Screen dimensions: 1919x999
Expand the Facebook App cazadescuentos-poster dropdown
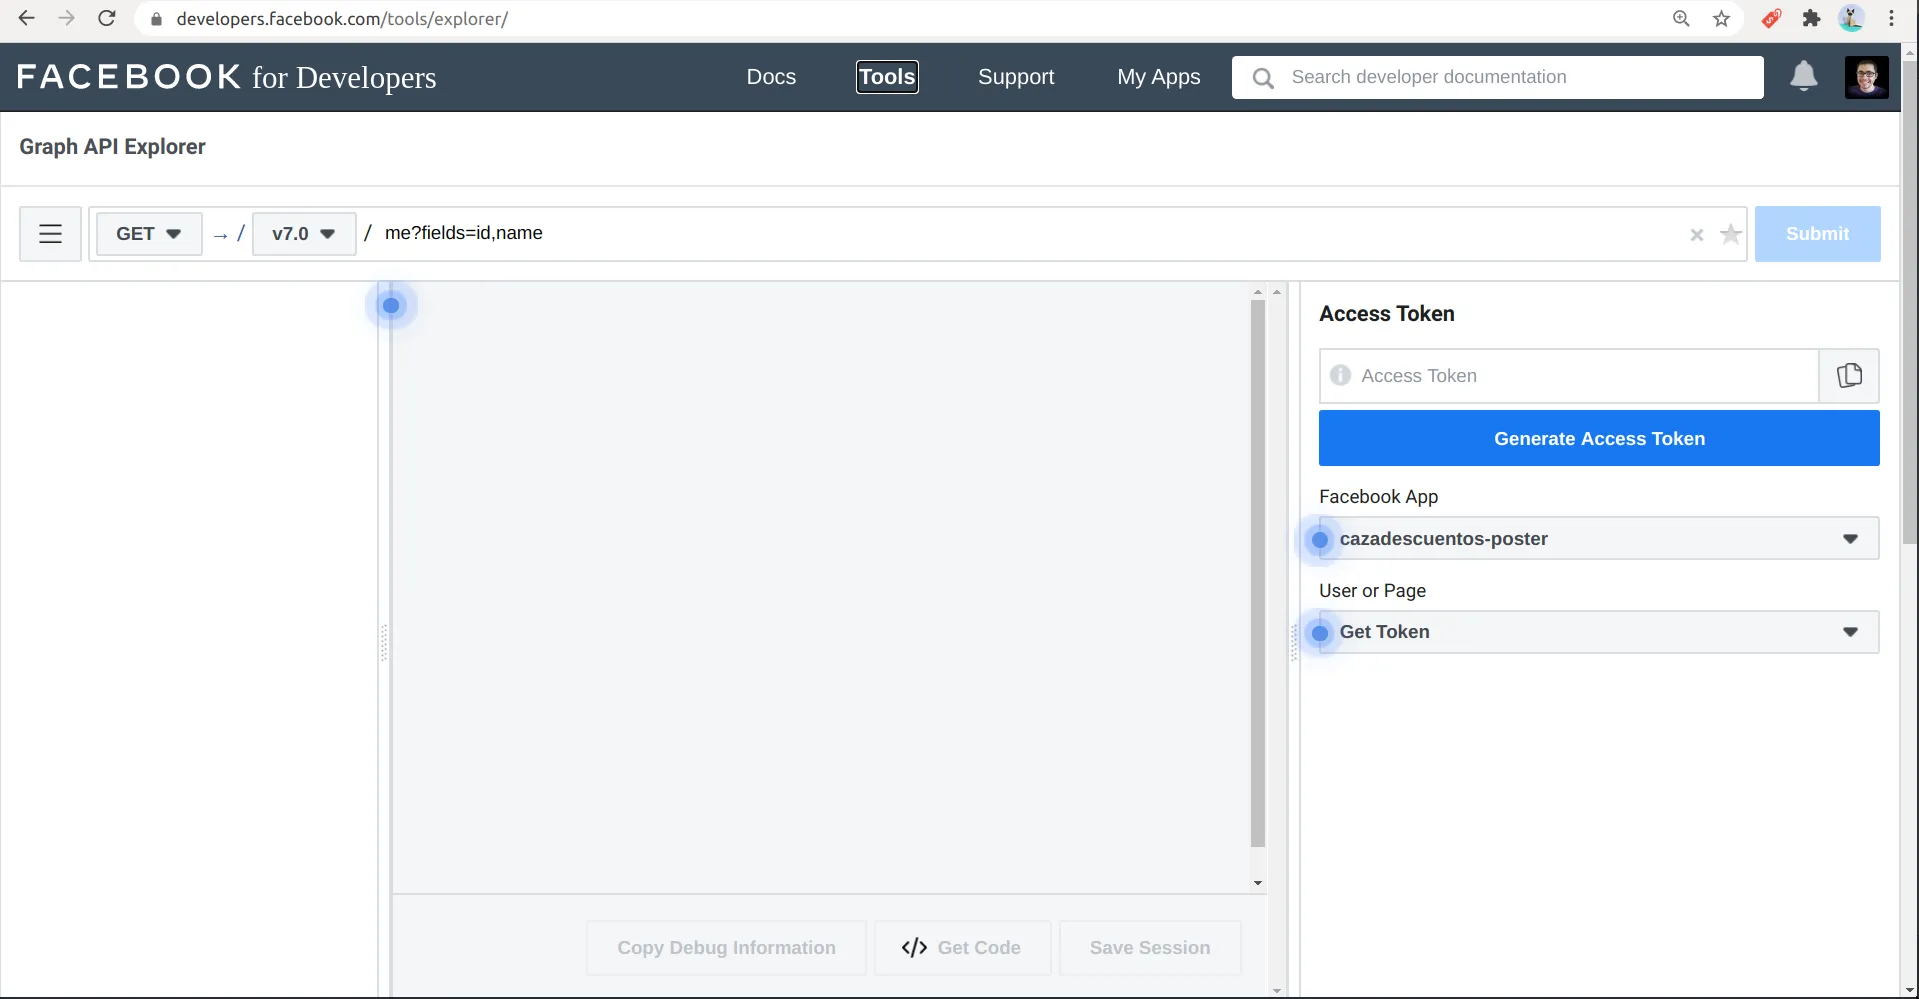[x=1599, y=538]
